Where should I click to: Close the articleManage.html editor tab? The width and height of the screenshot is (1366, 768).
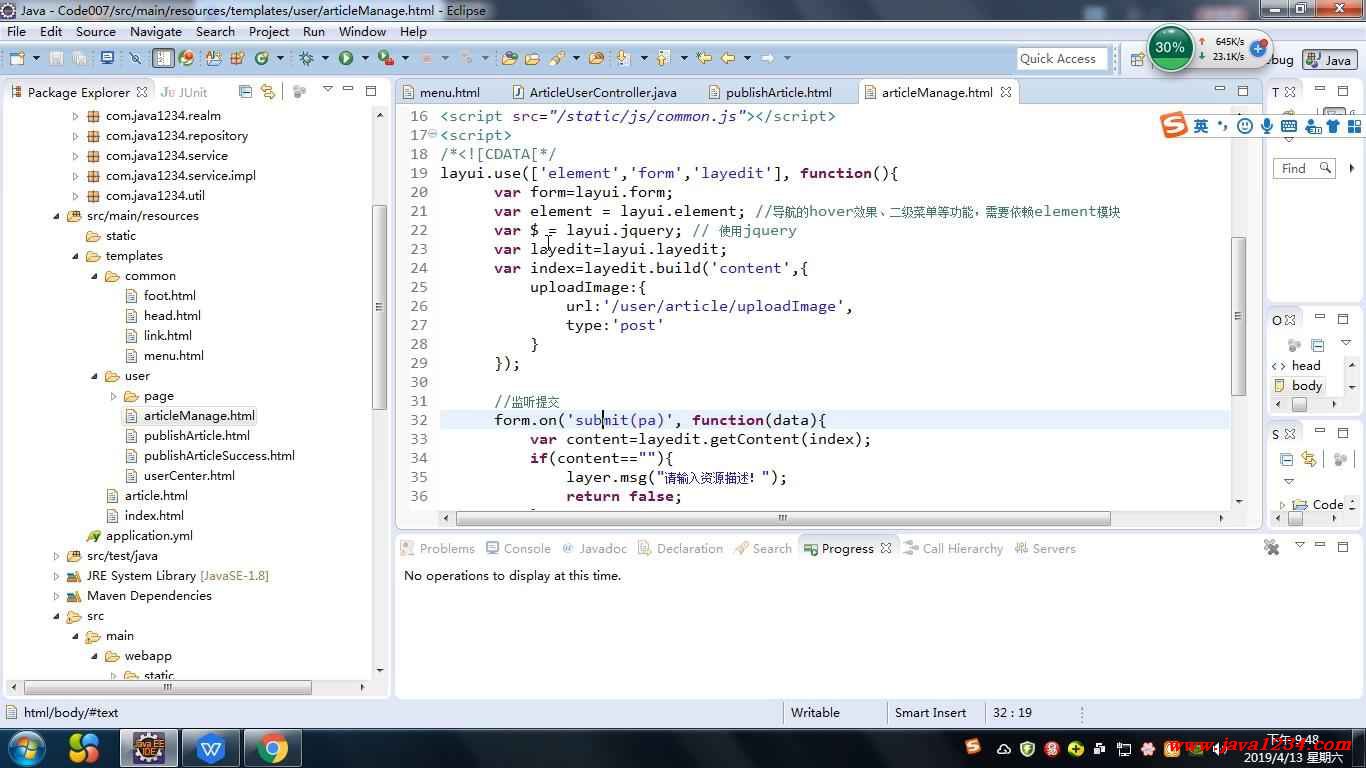pyautogui.click(x=1006, y=92)
